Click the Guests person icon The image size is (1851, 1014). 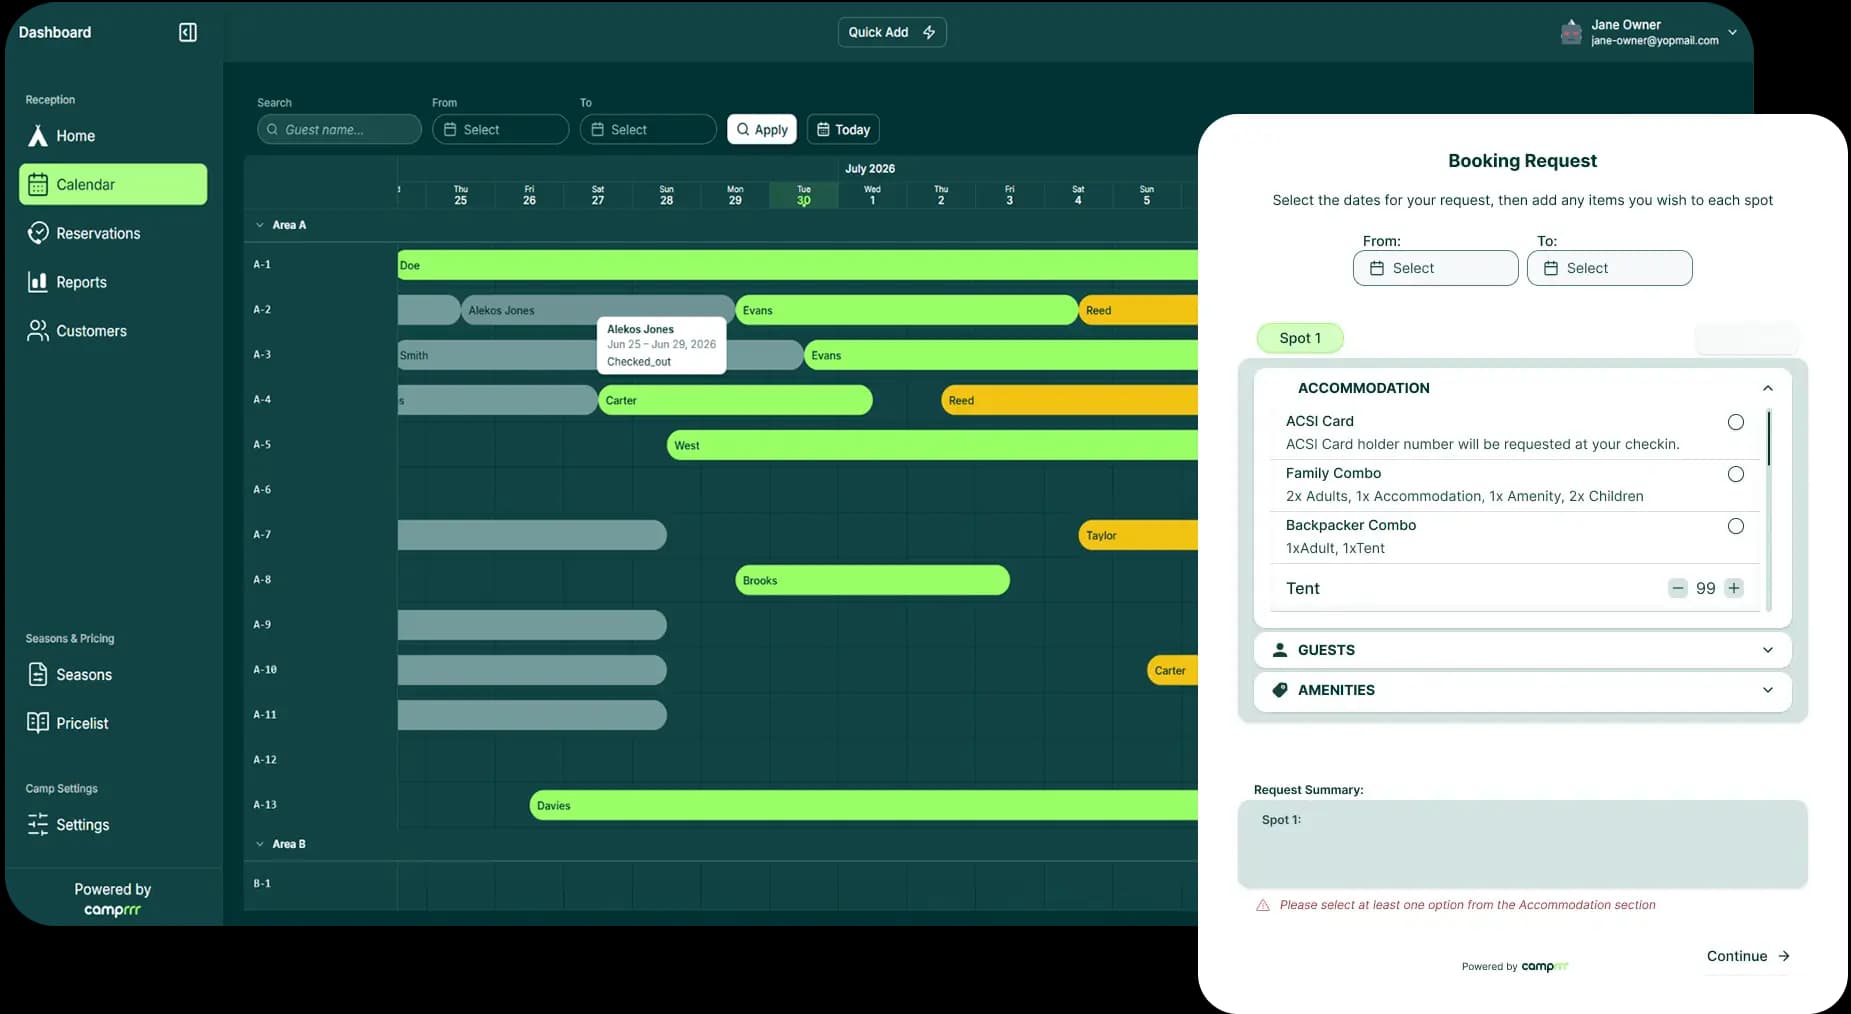click(x=1279, y=650)
